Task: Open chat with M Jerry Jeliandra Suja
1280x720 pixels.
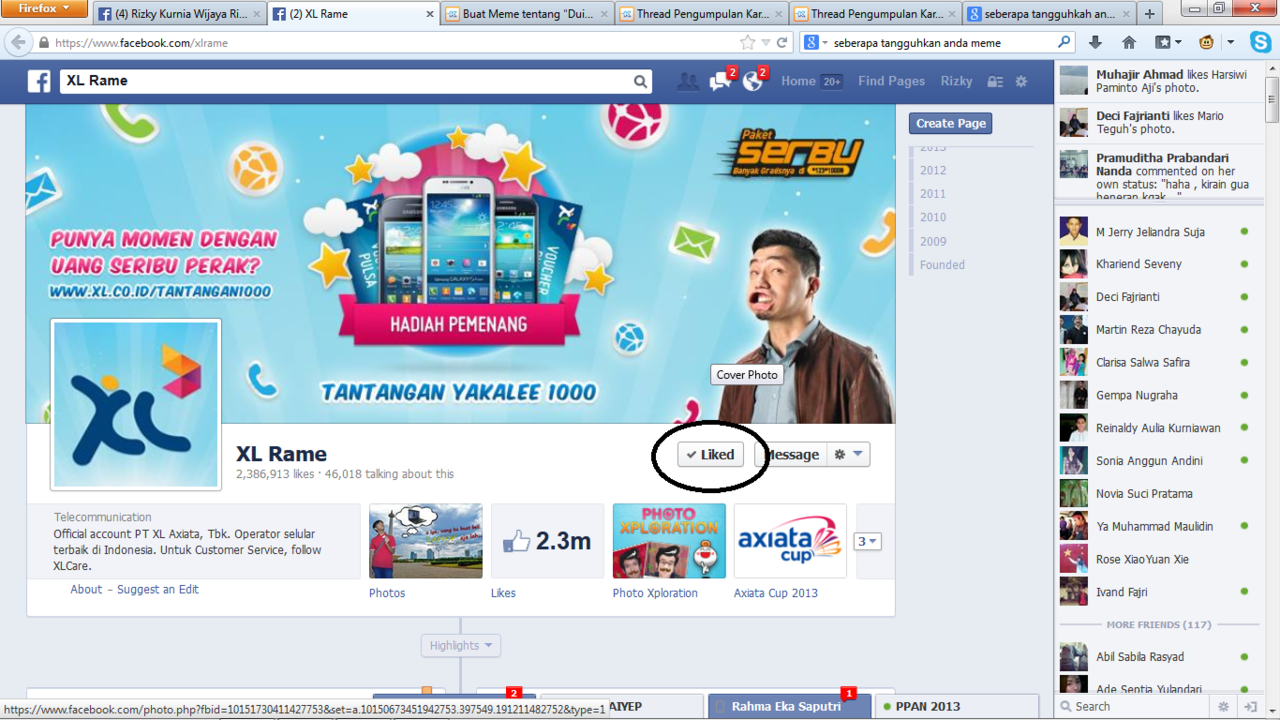Action: pyautogui.click(x=1154, y=231)
